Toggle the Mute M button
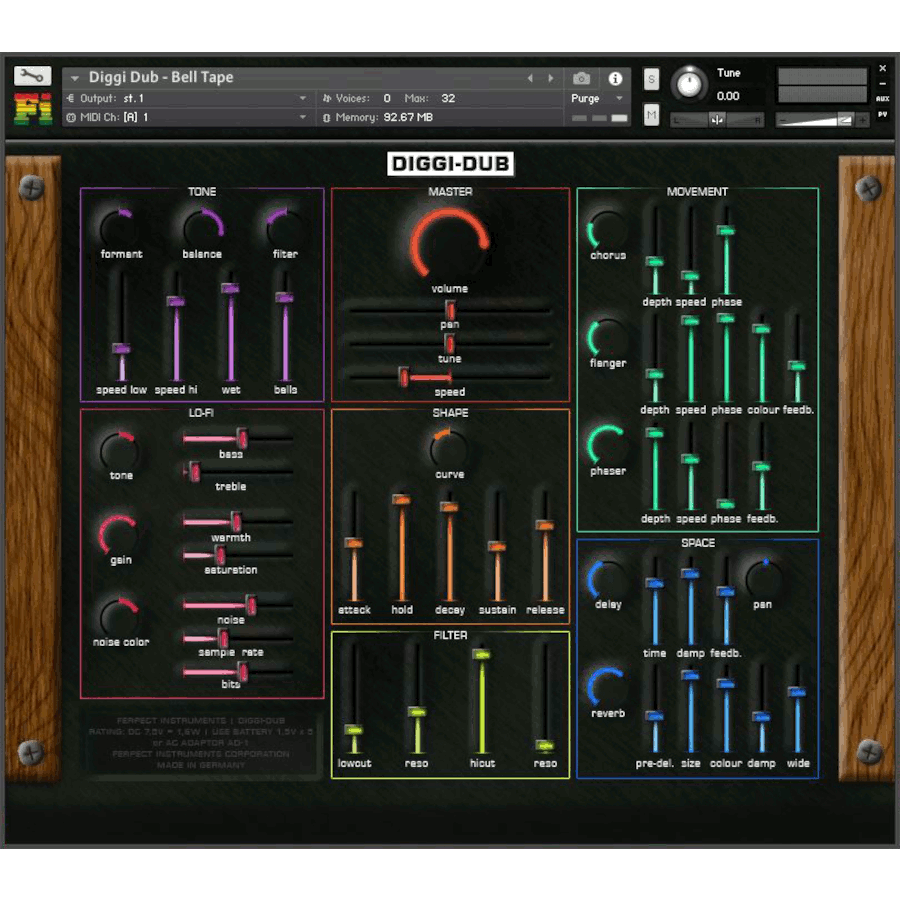 click(651, 115)
